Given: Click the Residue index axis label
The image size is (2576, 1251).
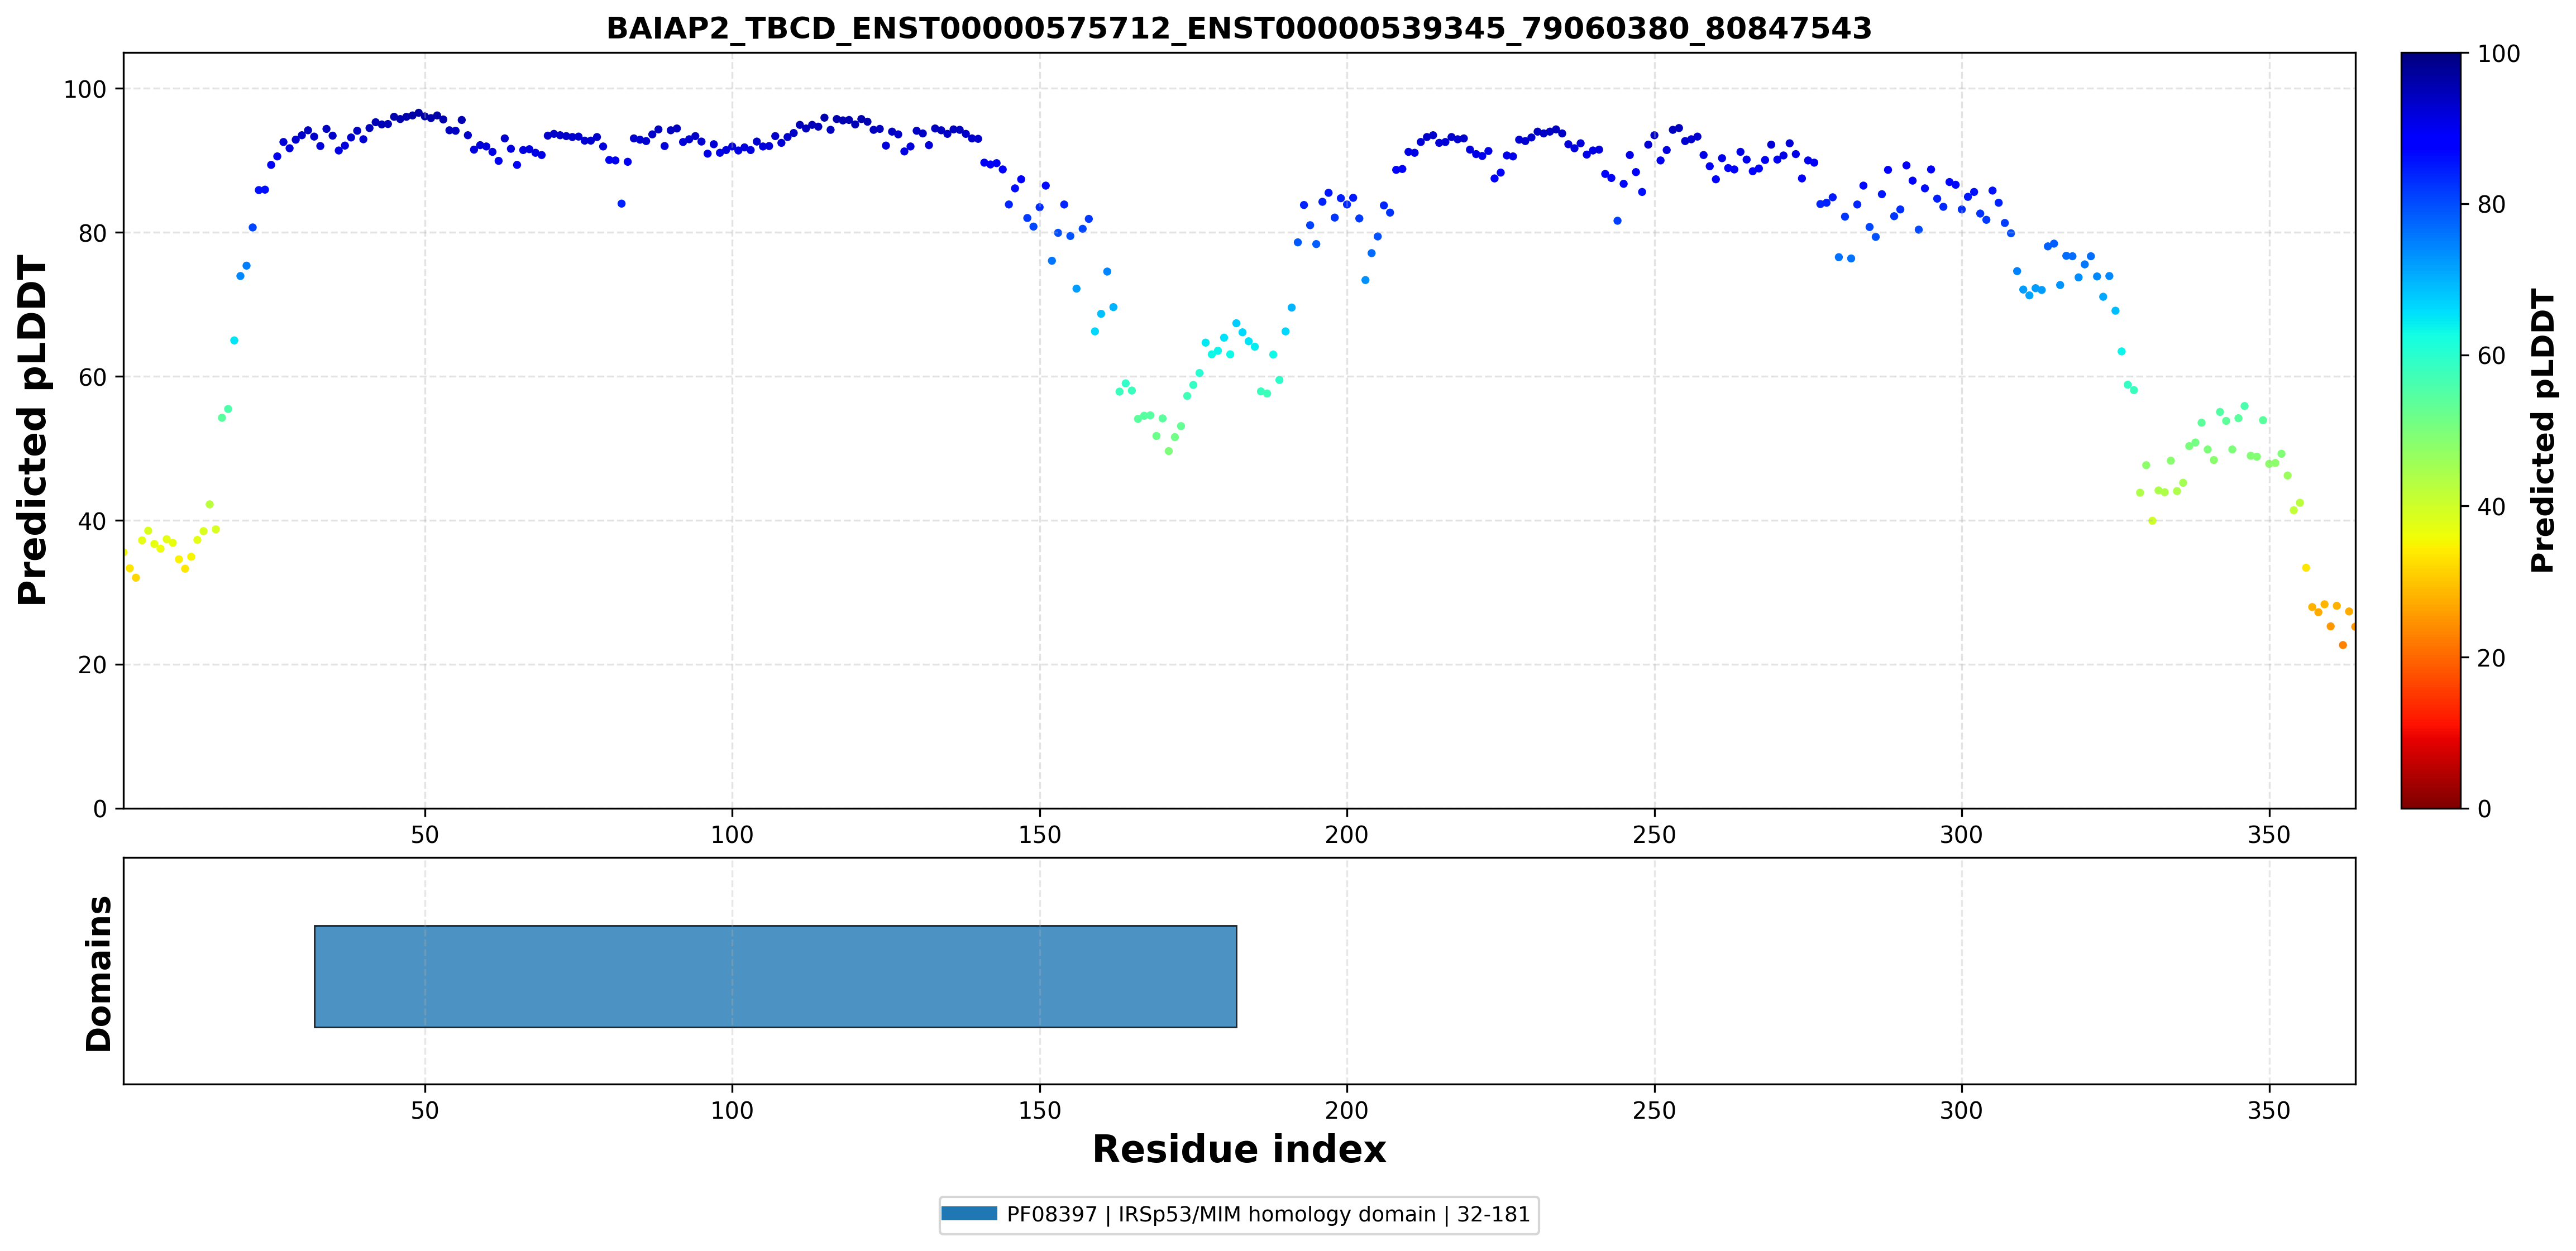Looking at the screenshot, I should tap(1239, 1149).
